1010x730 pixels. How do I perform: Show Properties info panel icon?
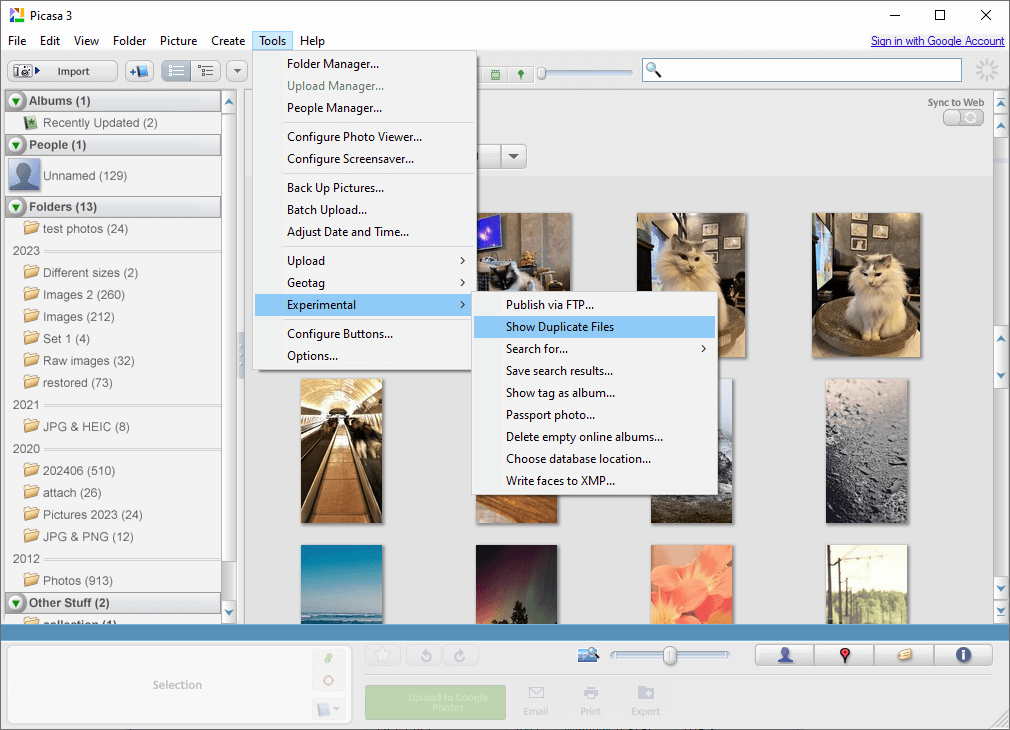[963, 655]
